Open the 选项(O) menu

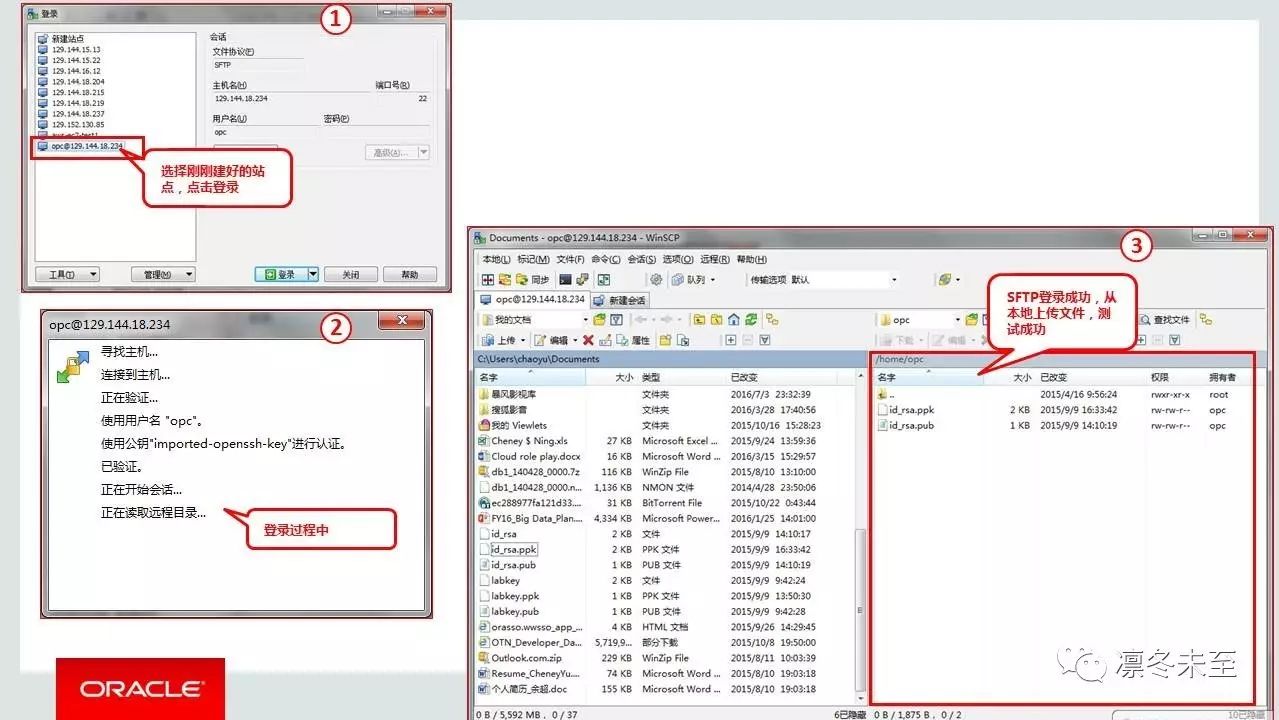click(x=678, y=259)
